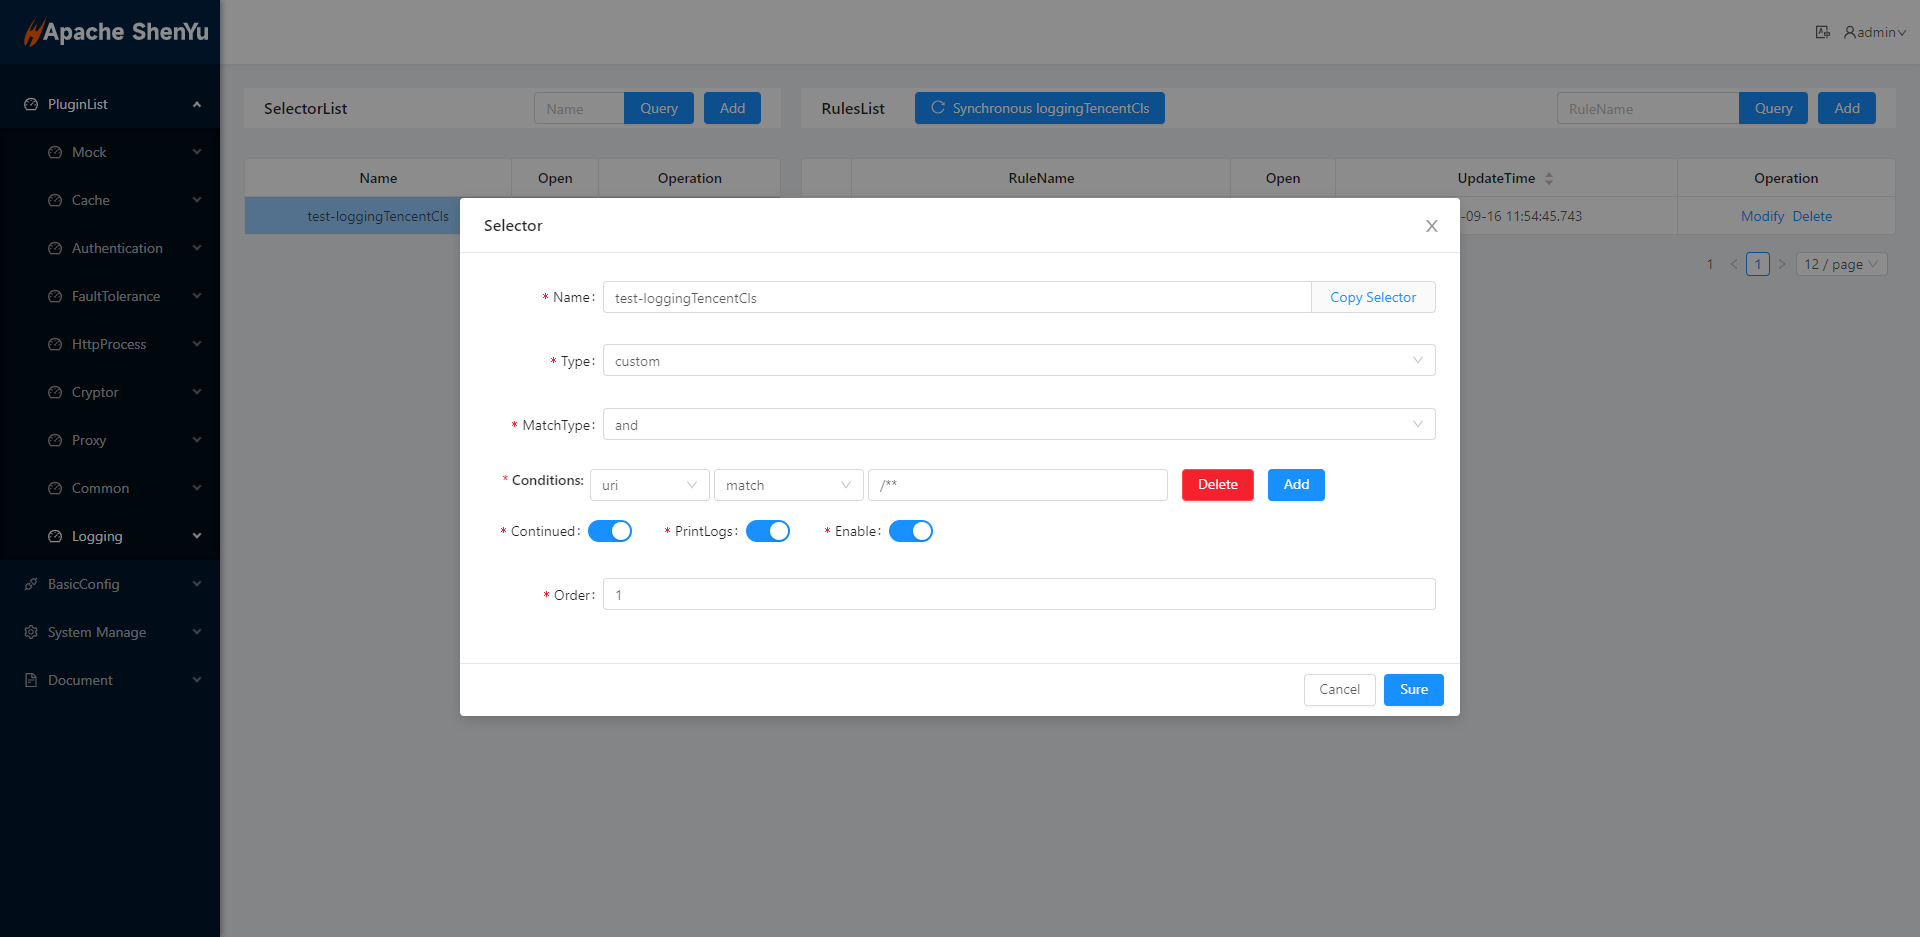
Task: Click the Apache ShenYu logo icon
Action: [33, 32]
